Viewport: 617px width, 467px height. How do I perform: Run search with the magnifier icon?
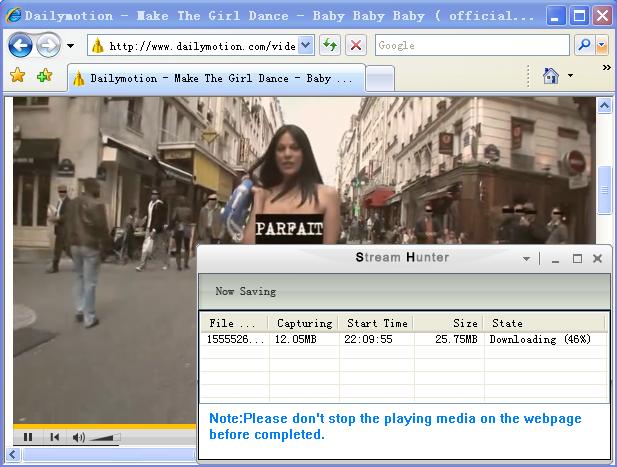tap(585, 45)
